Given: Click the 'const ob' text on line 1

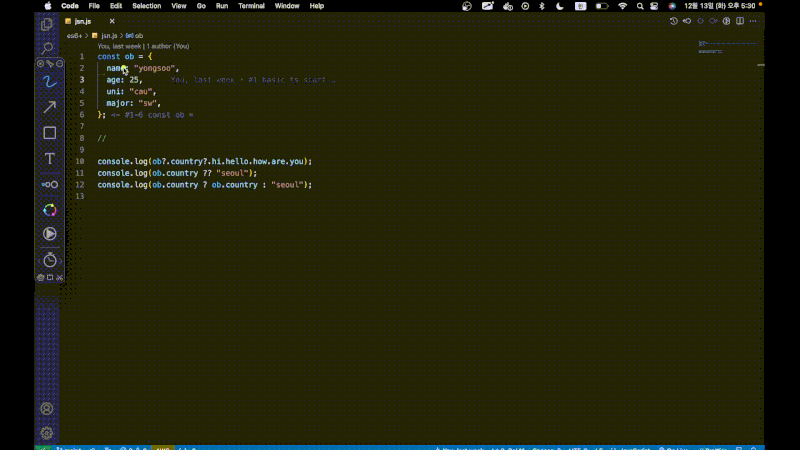Looking at the screenshot, I should coord(116,57).
